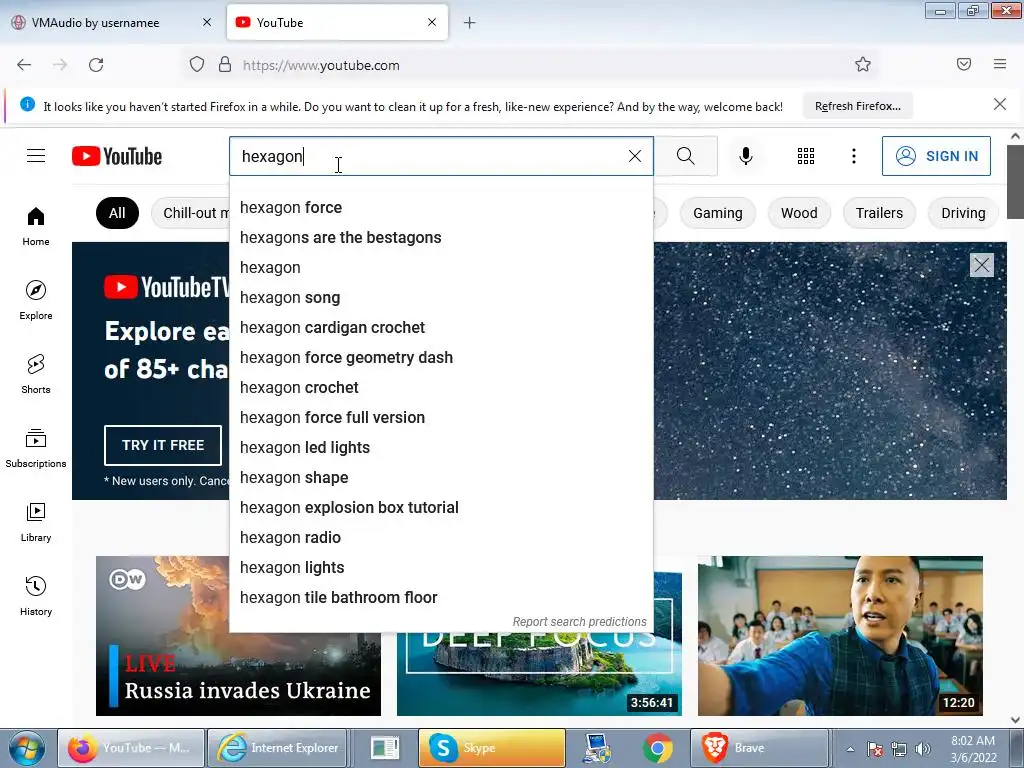Viewport: 1024px width, 768px height.
Task: Open History in the sidebar
Action: pyautogui.click(x=36, y=596)
